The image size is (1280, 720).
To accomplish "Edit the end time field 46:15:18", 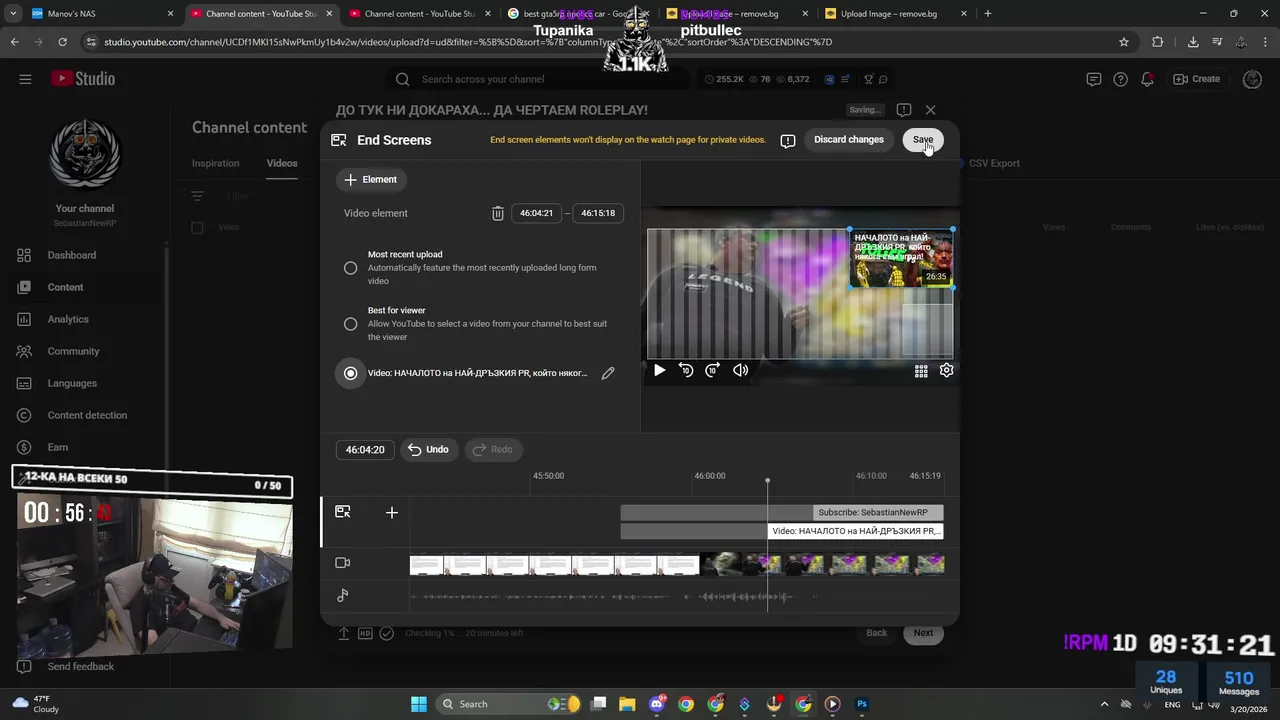I will [x=598, y=213].
